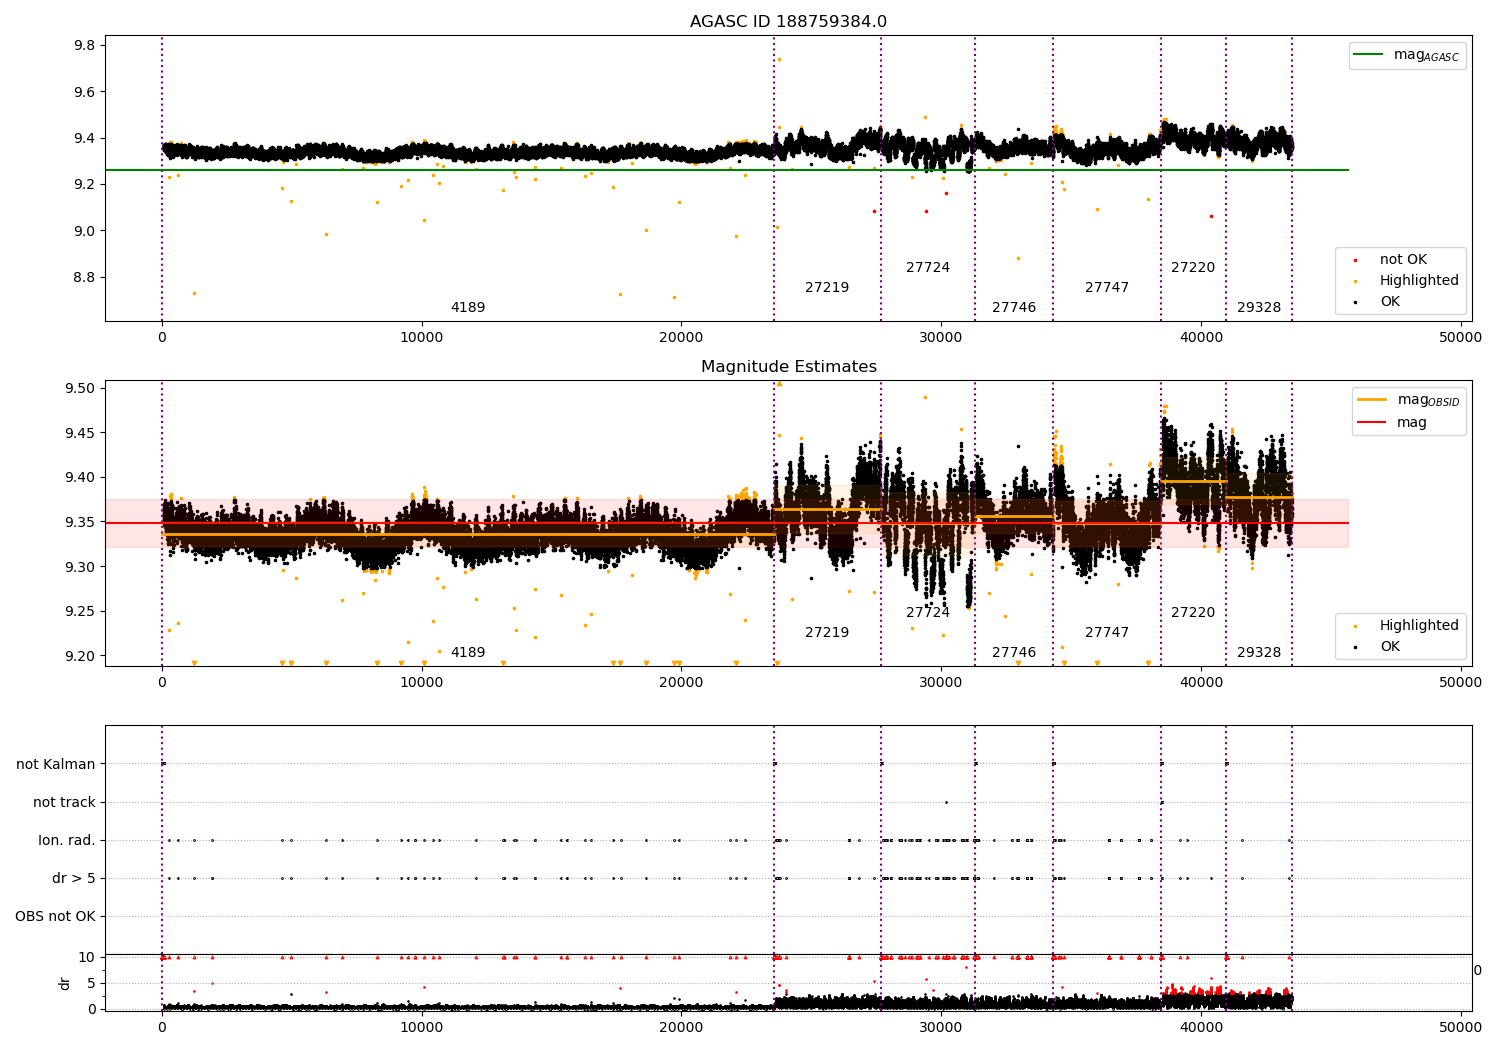1500x1050 pixels.
Task: Click the title 'AGASC ID 188759384.0'
Action: click(x=788, y=22)
